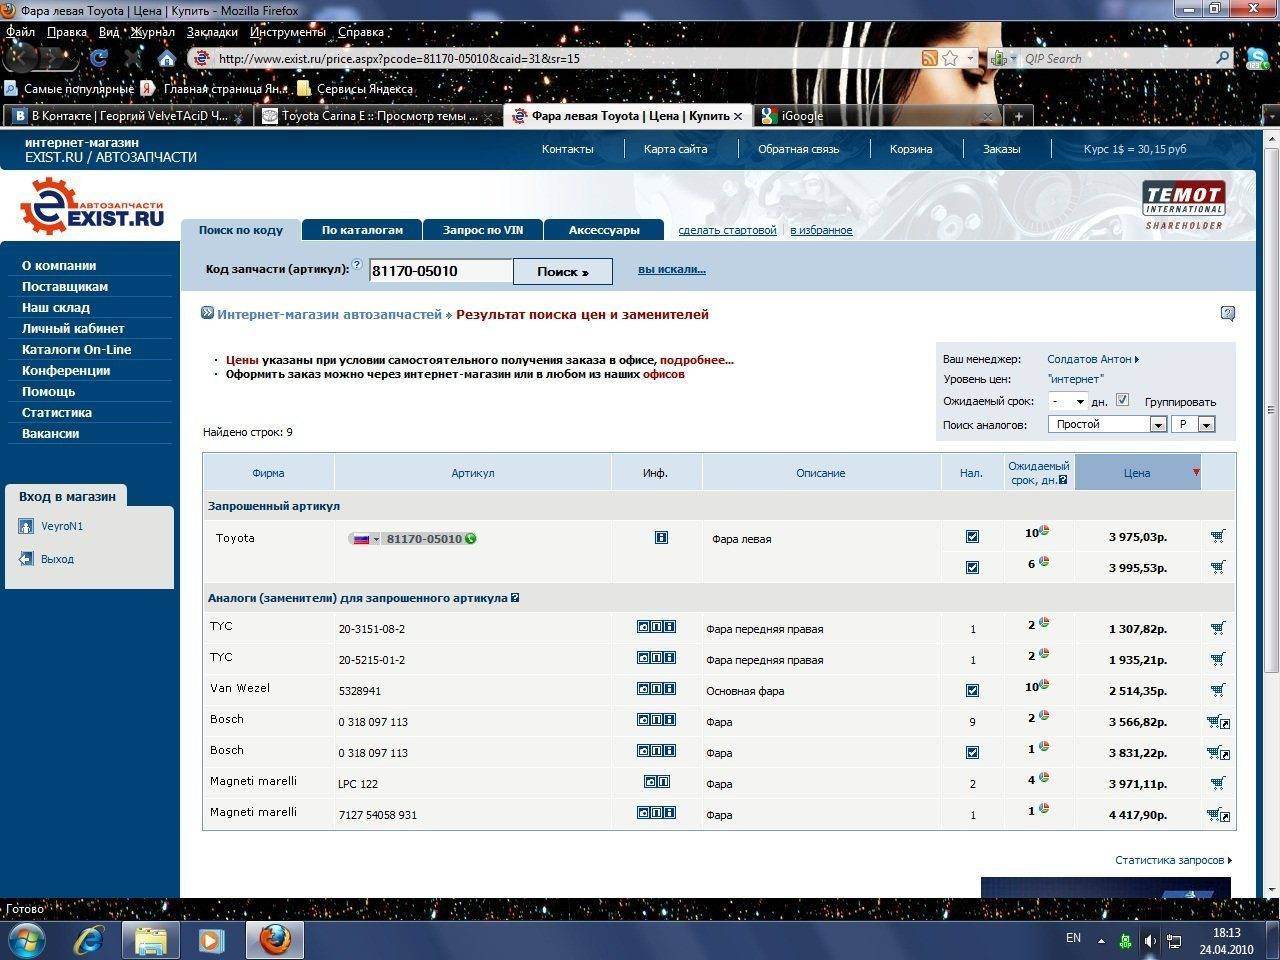
Task: Toggle the Группировать checkbox
Action: (x=1122, y=400)
